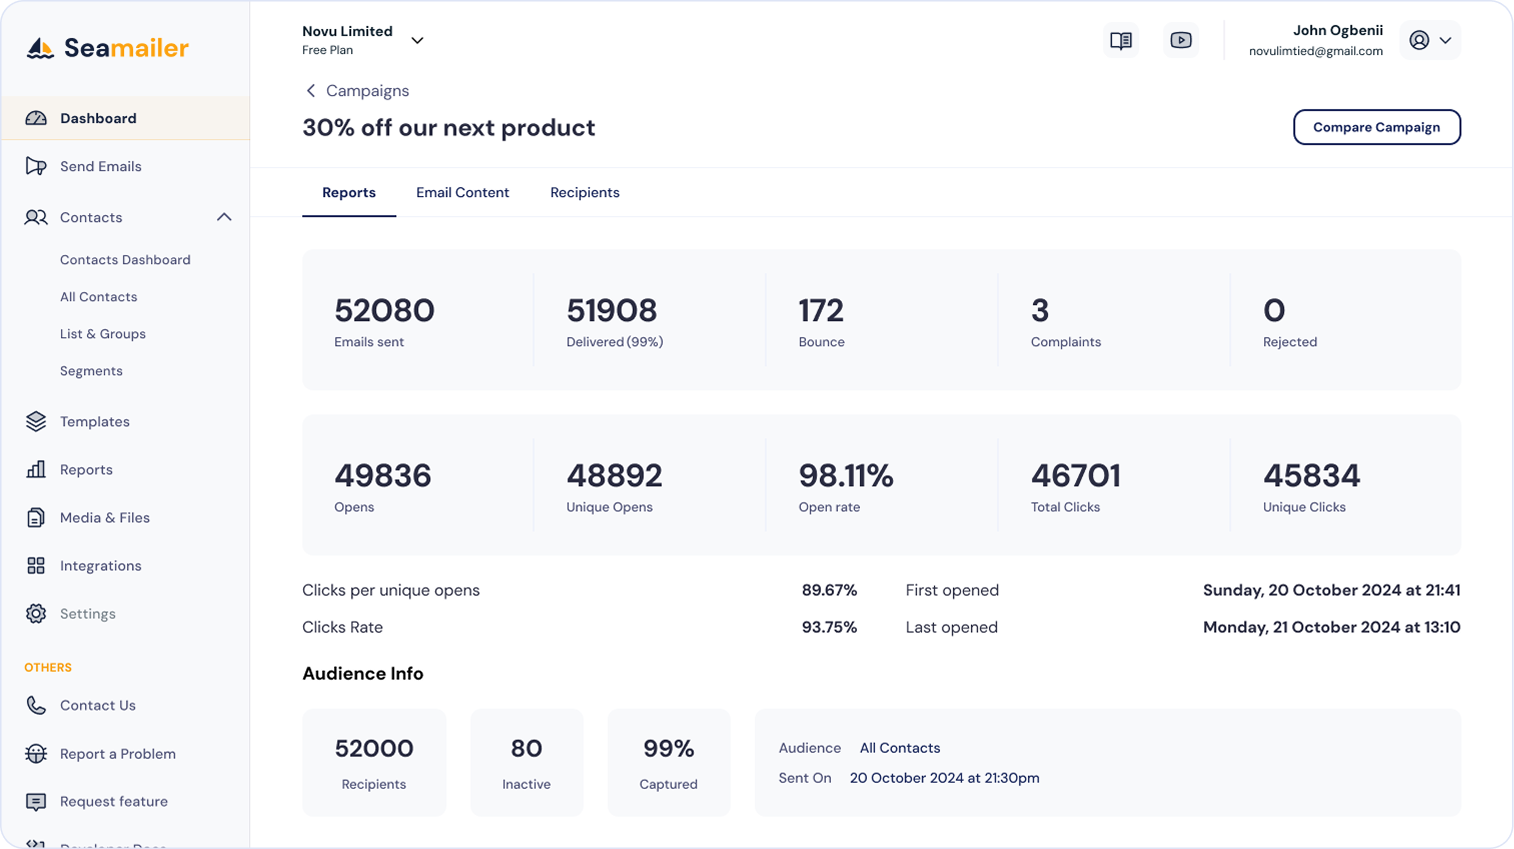Switch to the Email Content tab

point(462,193)
